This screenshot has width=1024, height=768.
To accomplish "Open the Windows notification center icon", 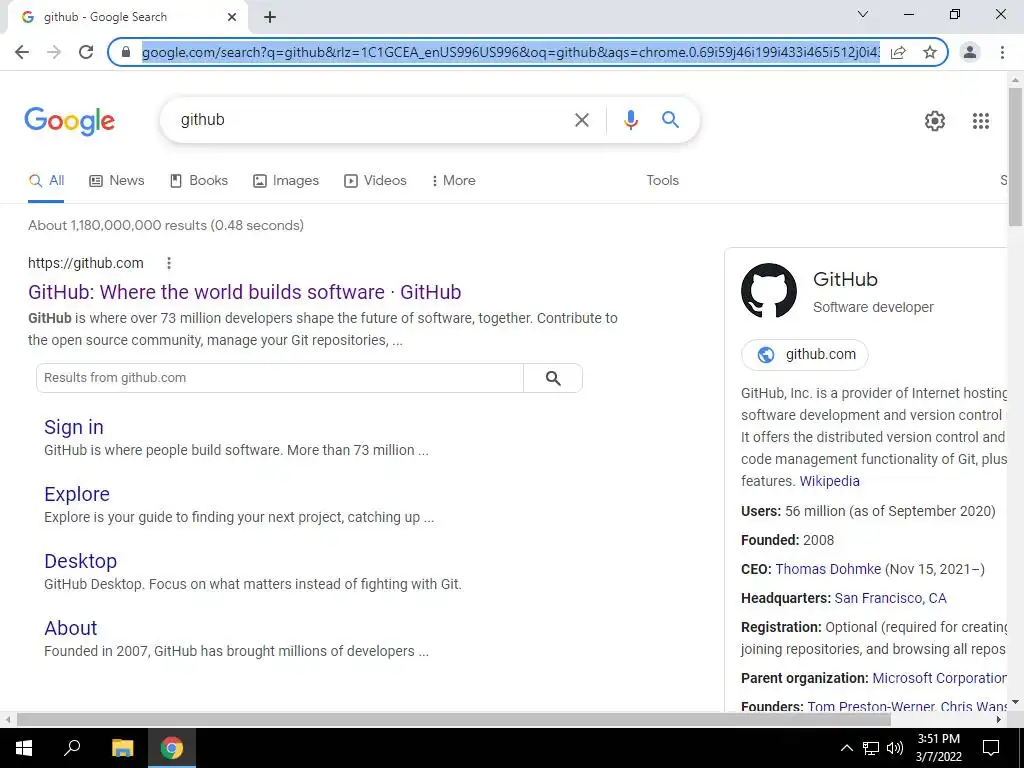I will (x=991, y=748).
